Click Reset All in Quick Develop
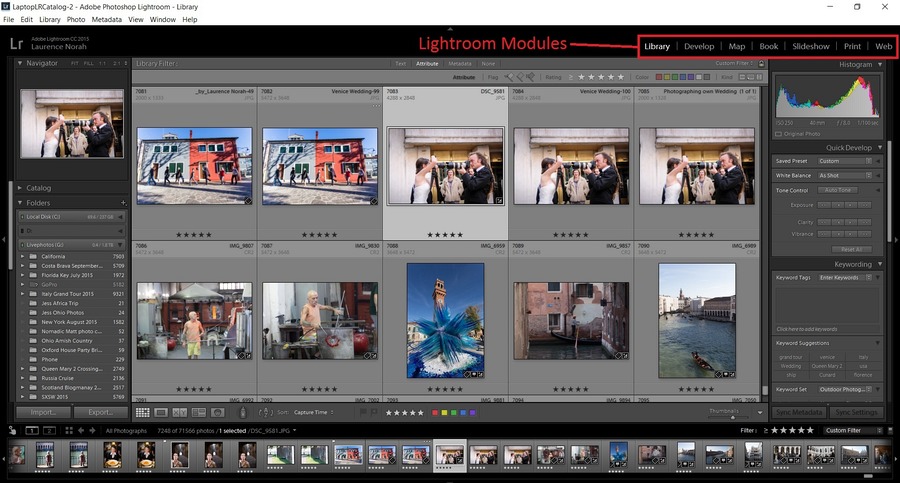The width and height of the screenshot is (900, 483). [852, 249]
